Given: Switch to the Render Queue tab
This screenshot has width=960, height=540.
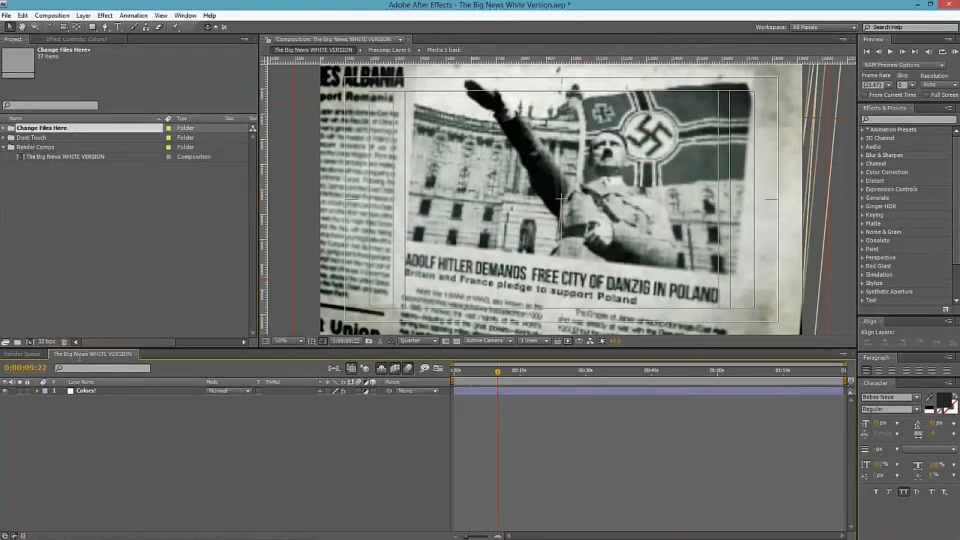Looking at the screenshot, I should coord(22,354).
